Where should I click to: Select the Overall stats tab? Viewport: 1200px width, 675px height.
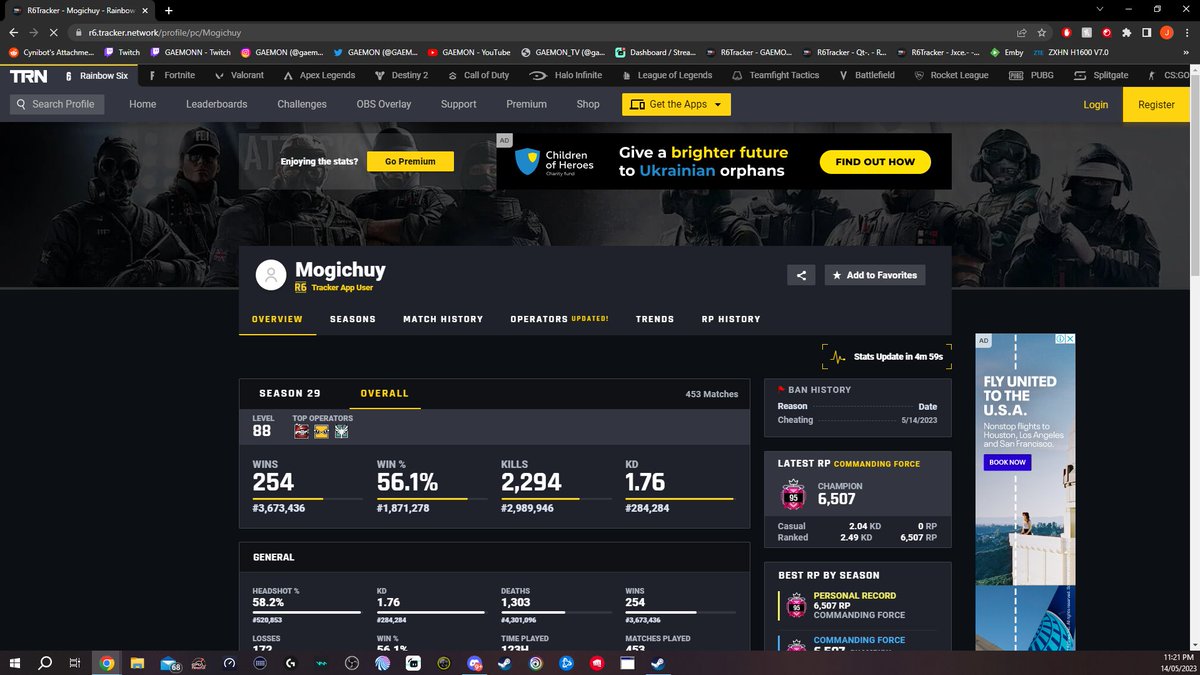(x=385, y=394)
